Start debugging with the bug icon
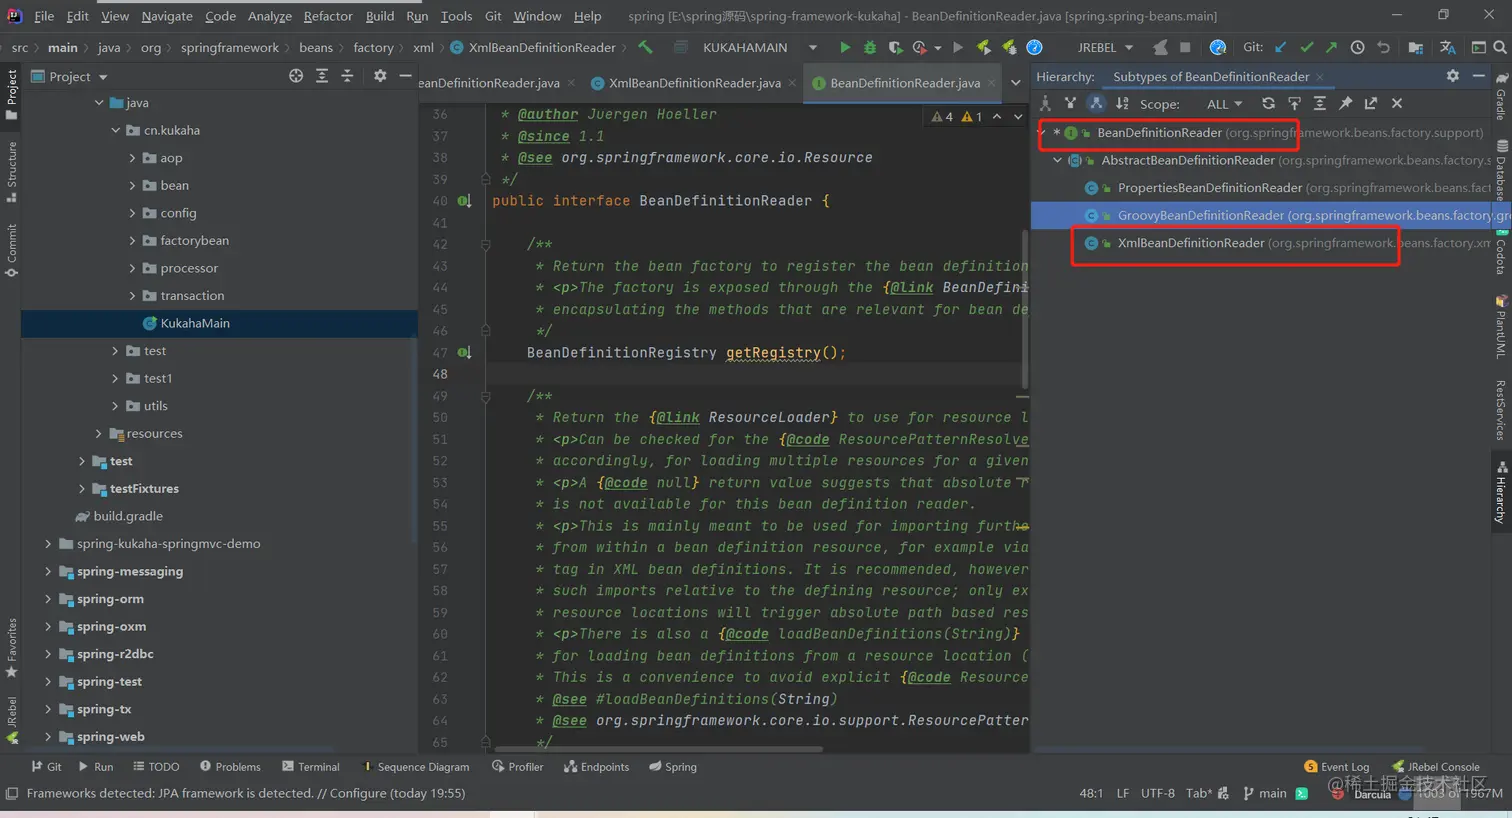The image size is (1512, 818). 870,47
